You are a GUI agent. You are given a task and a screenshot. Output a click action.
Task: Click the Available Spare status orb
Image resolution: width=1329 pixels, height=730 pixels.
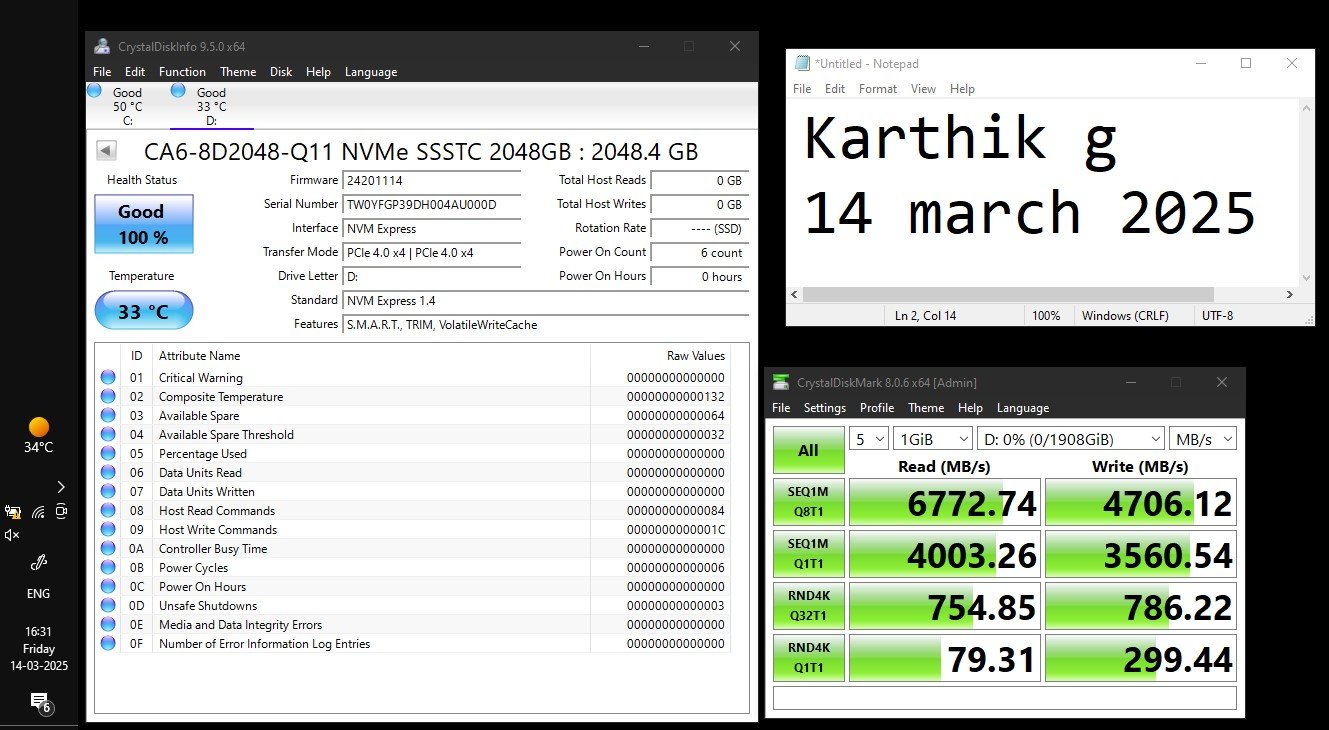point(108,416)
